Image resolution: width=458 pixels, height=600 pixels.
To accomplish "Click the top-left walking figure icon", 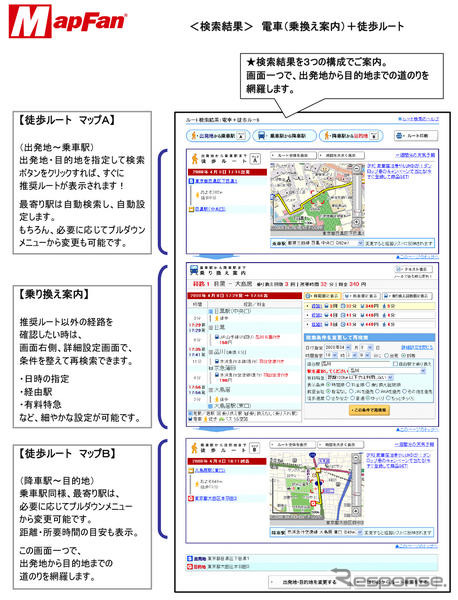I will click(194, 135).
